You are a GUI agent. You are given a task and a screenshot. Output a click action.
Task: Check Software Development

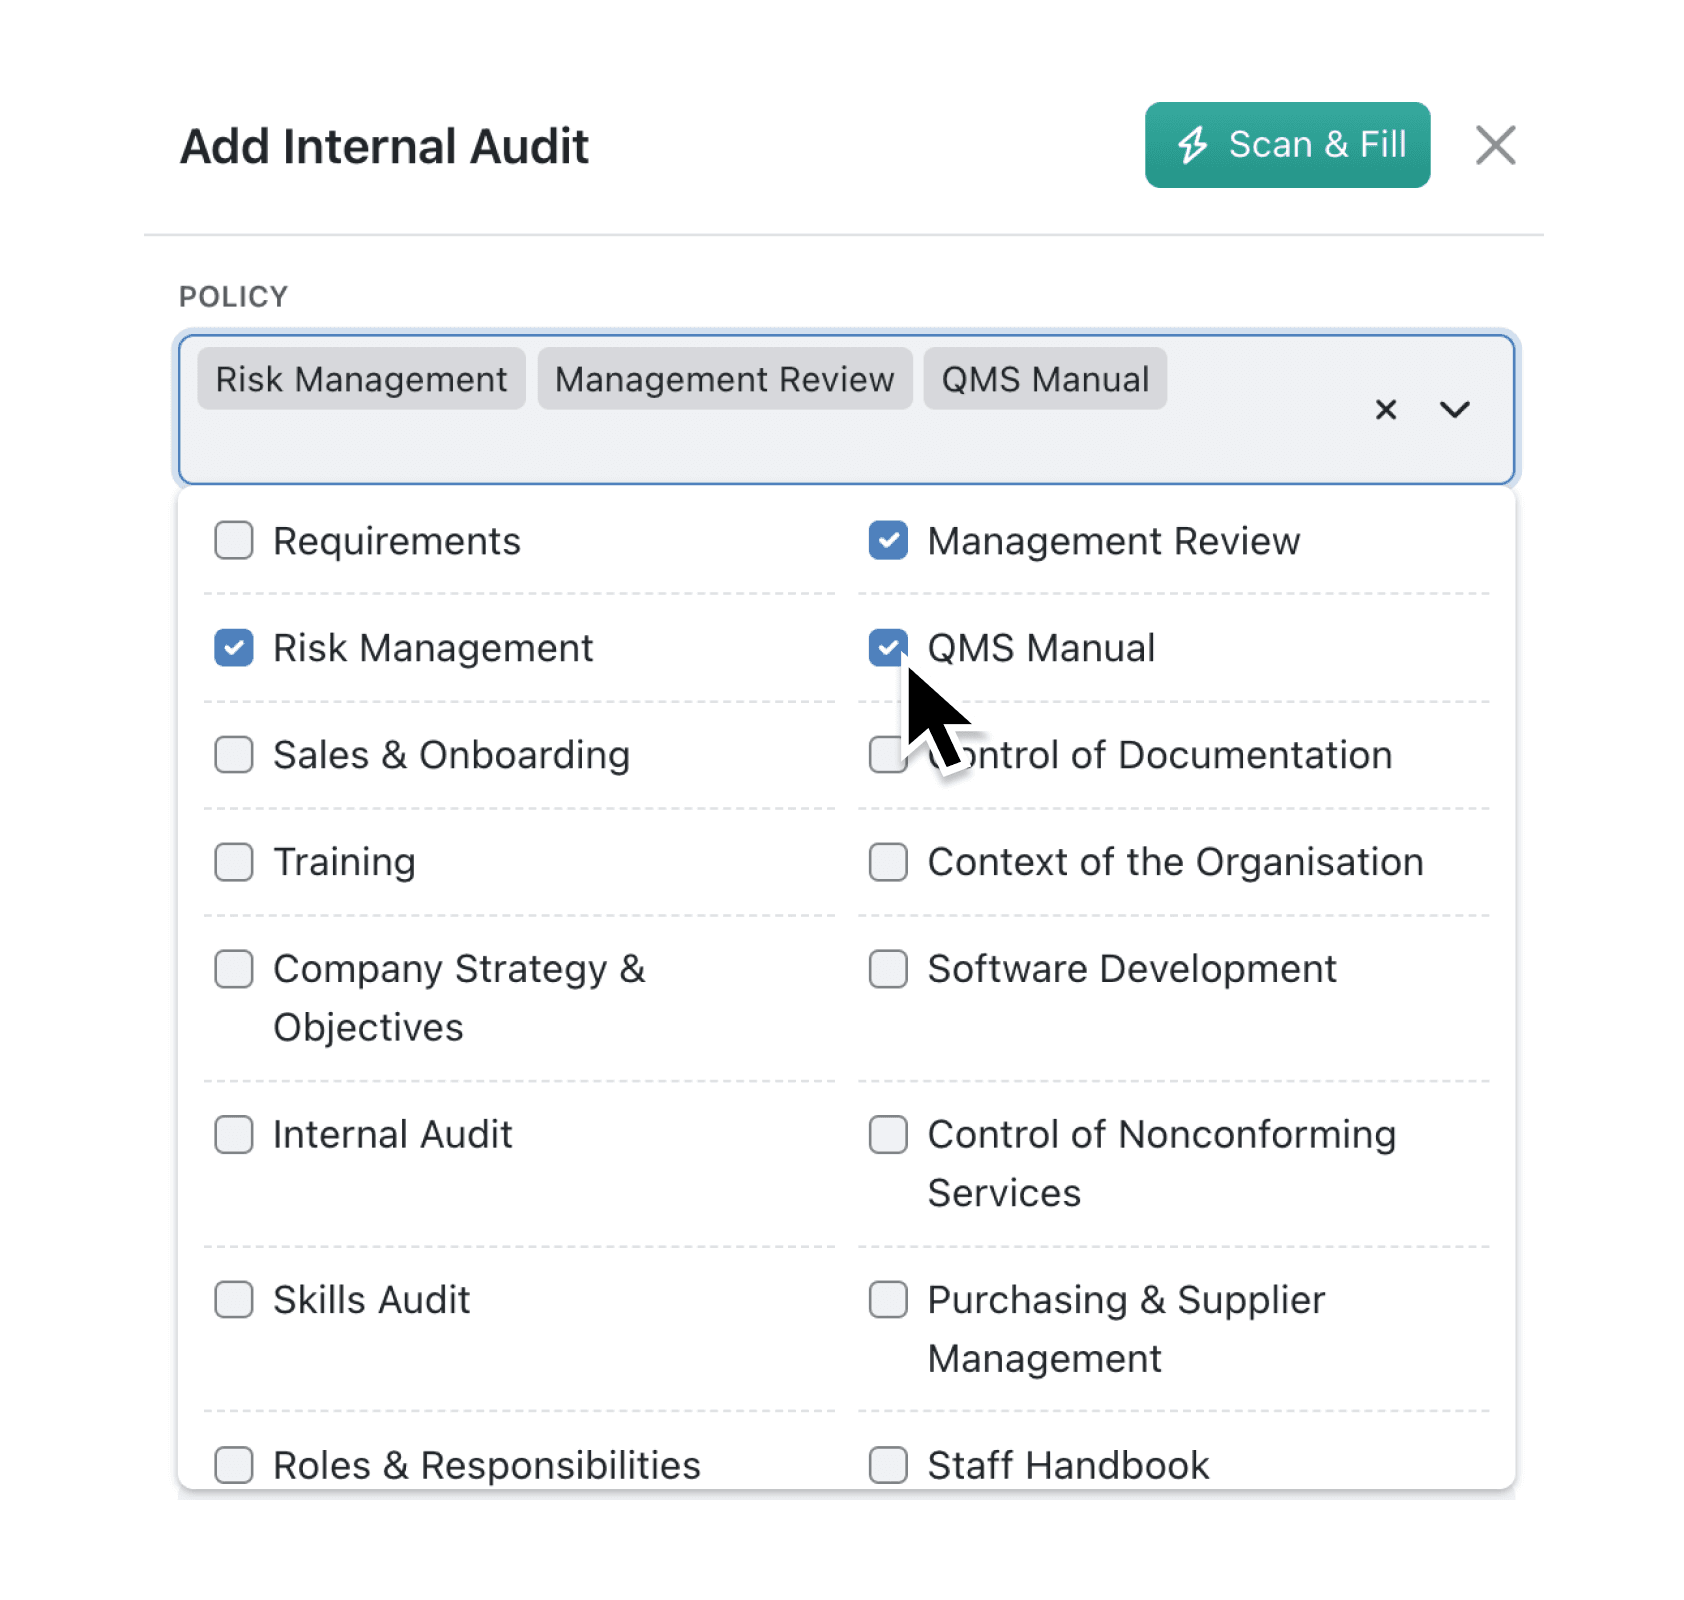tap(888, 968)
